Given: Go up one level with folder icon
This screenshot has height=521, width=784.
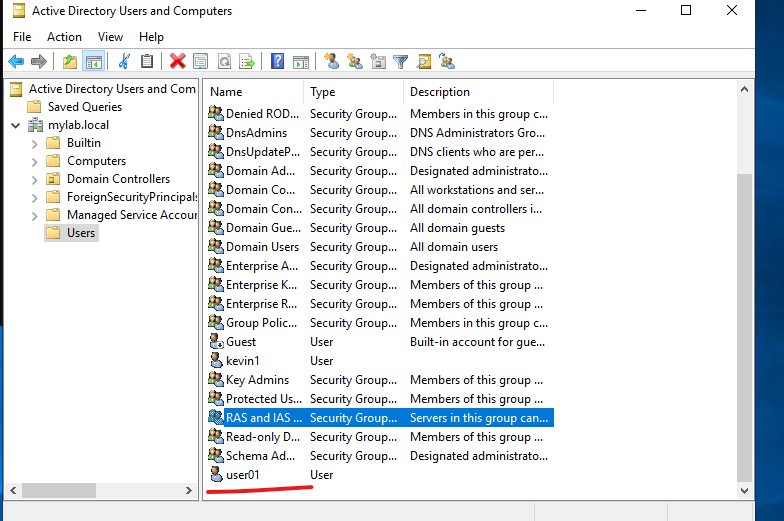Looking at the screenshot, I should [x=70, y=62].
